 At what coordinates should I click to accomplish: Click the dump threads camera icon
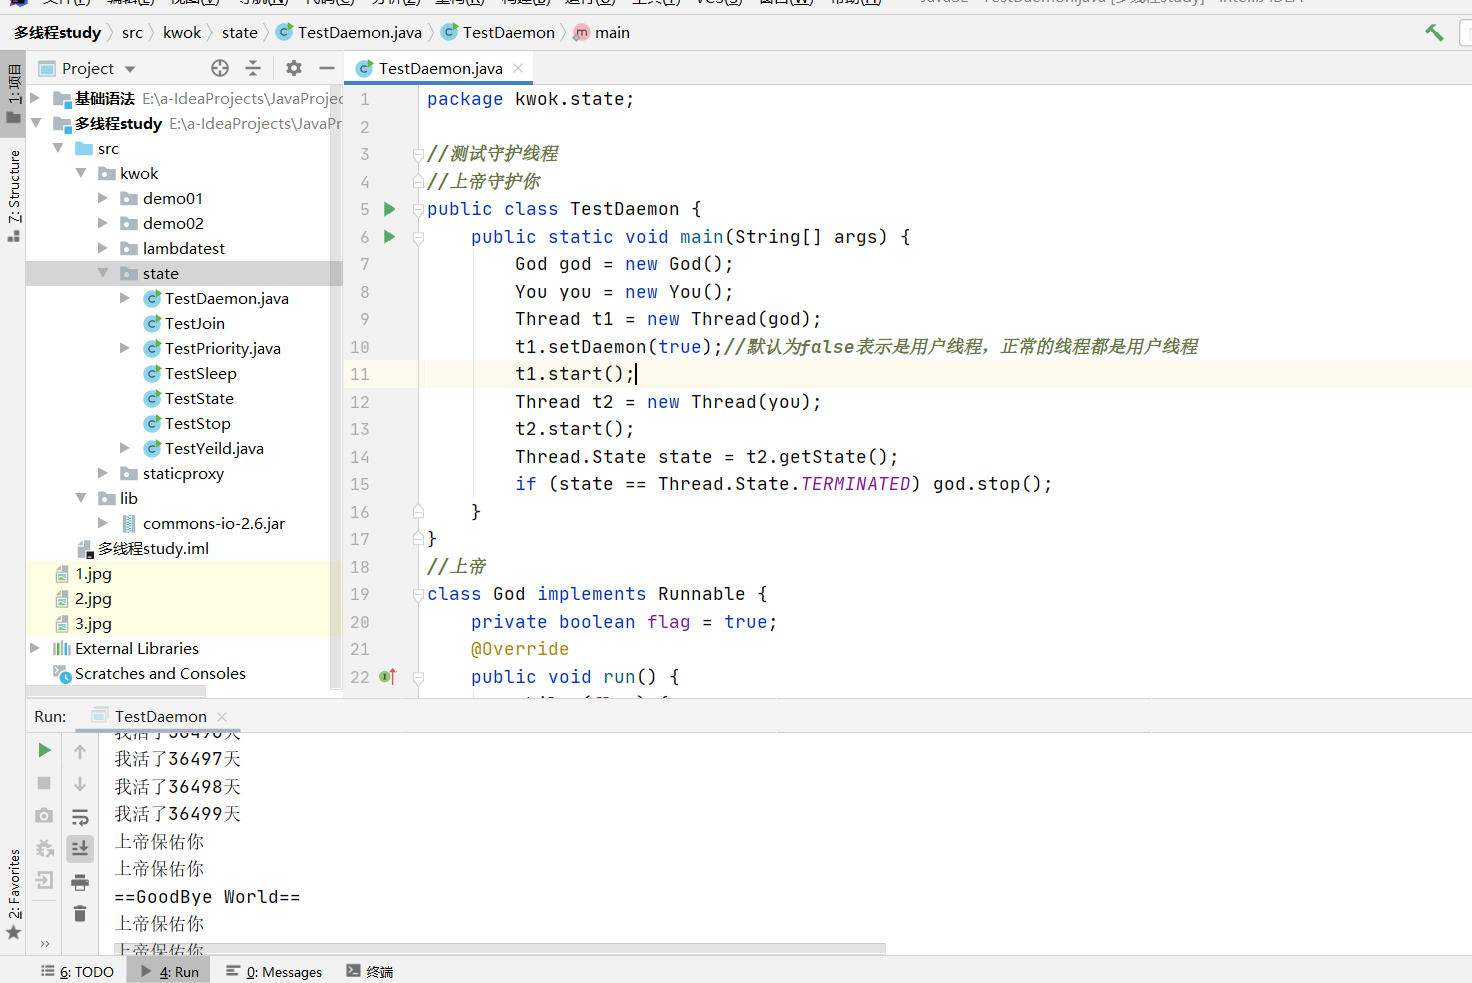point(44,816)
